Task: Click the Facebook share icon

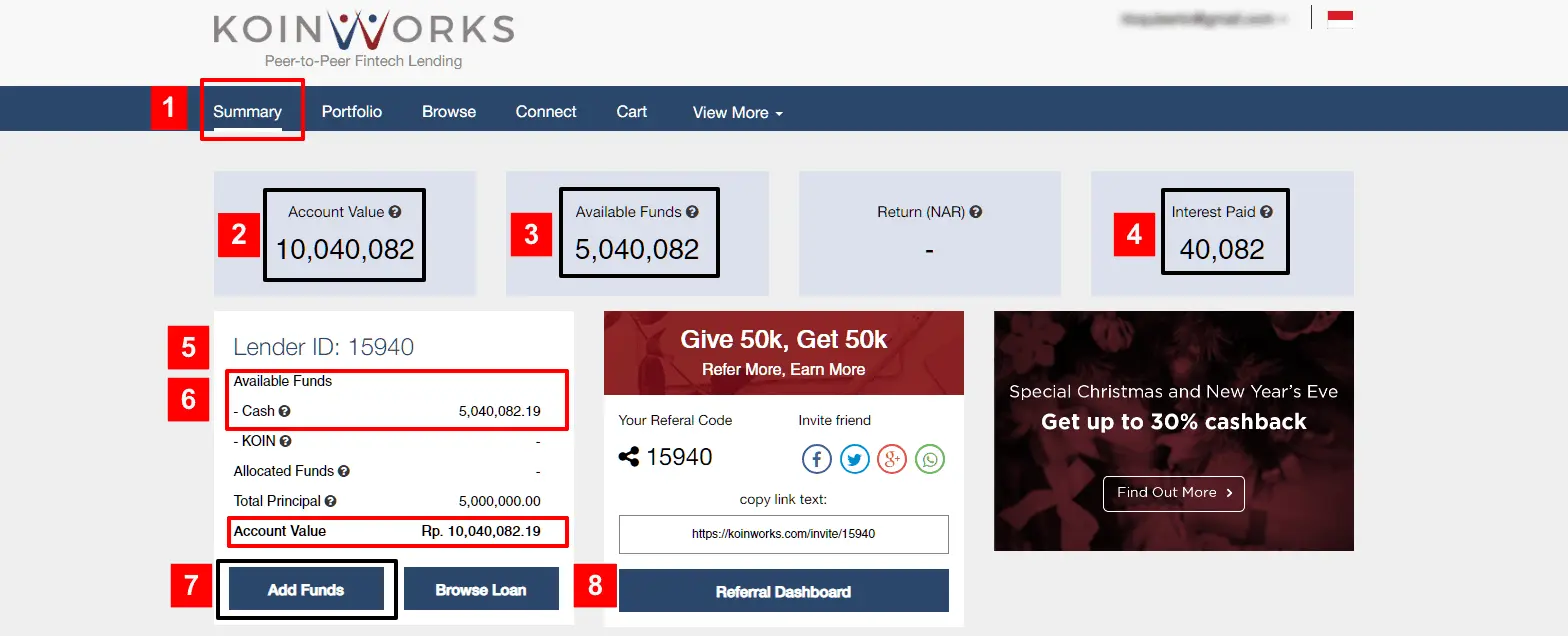Action: pyautogui.click(x=817, y=459)
